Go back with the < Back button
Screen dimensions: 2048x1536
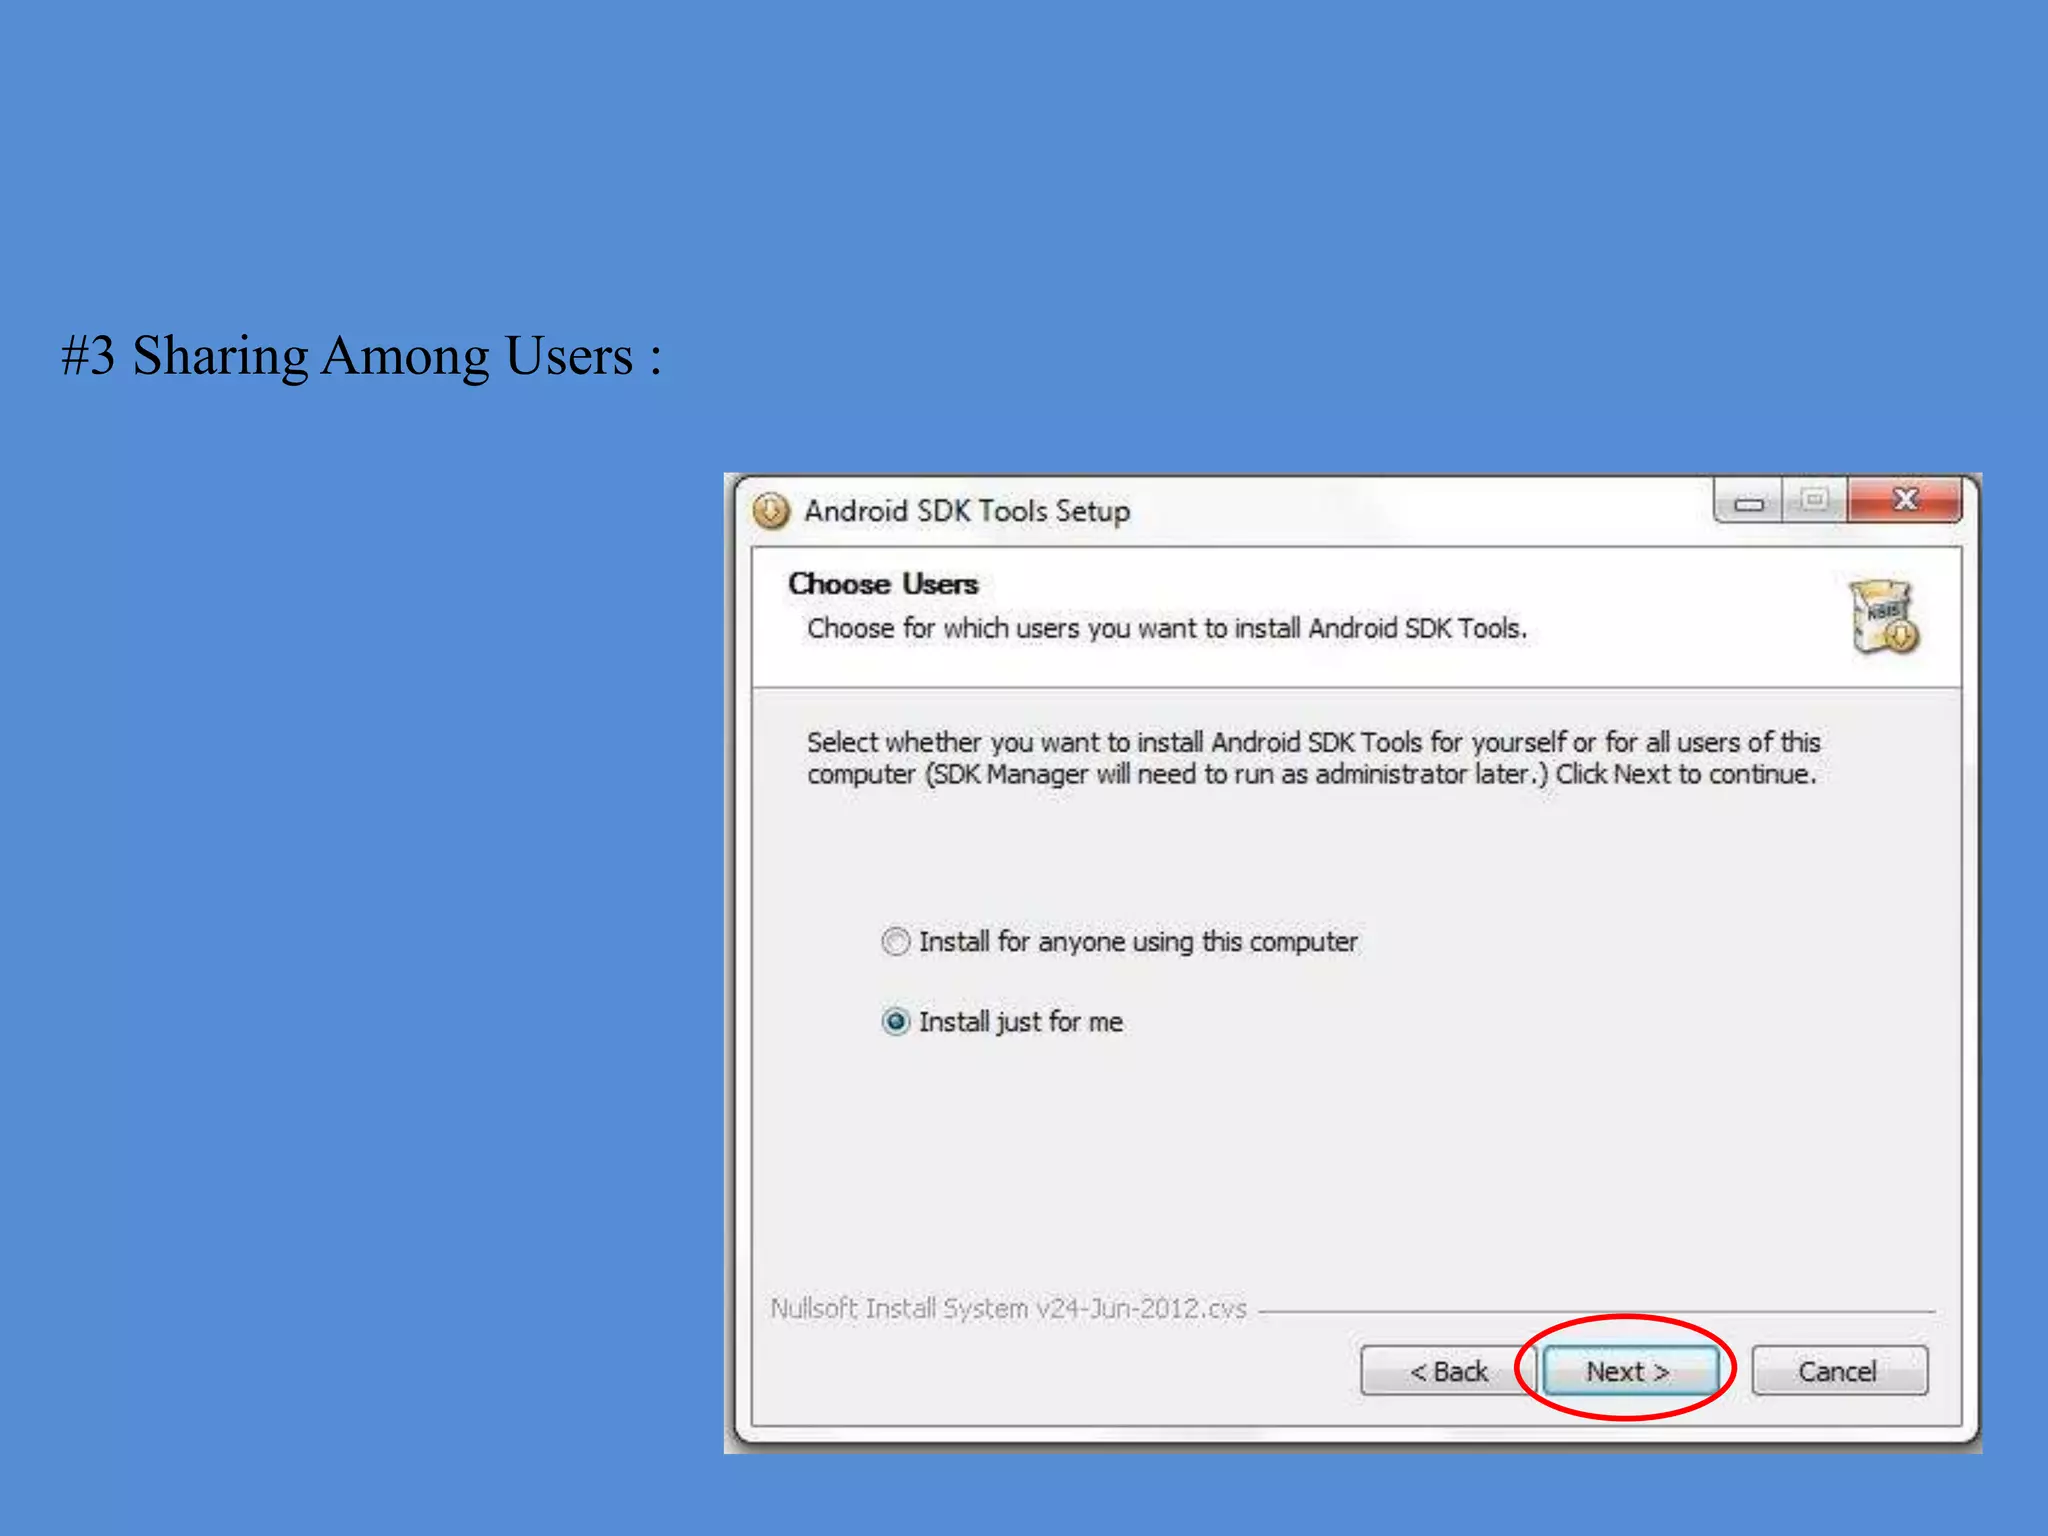[x=1447, y=1371]
